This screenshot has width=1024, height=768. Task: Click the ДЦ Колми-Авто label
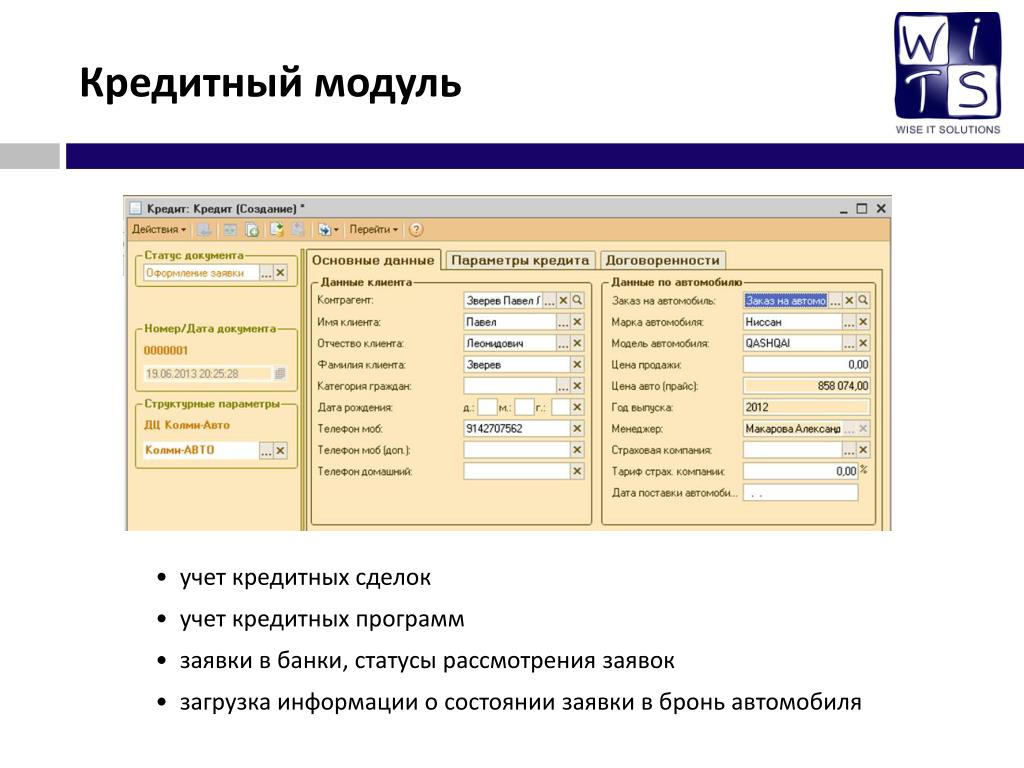point(187,425)
